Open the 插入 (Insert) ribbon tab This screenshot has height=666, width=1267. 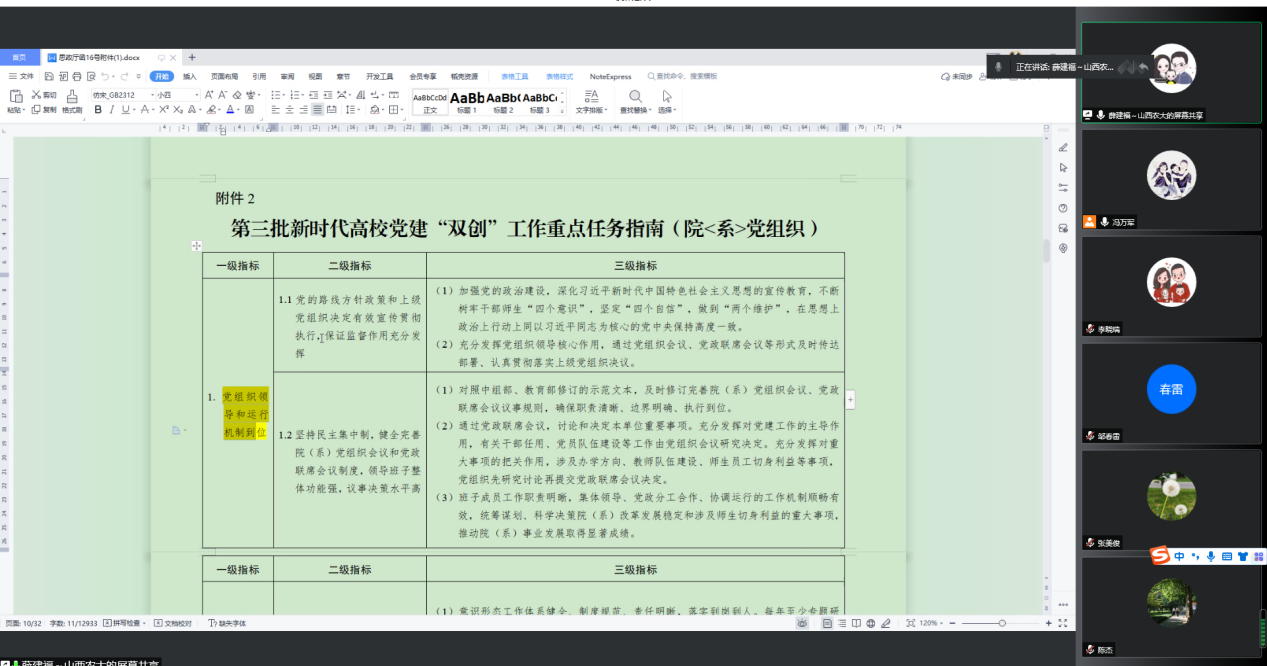pyautogui.click(x=189, y=76)
